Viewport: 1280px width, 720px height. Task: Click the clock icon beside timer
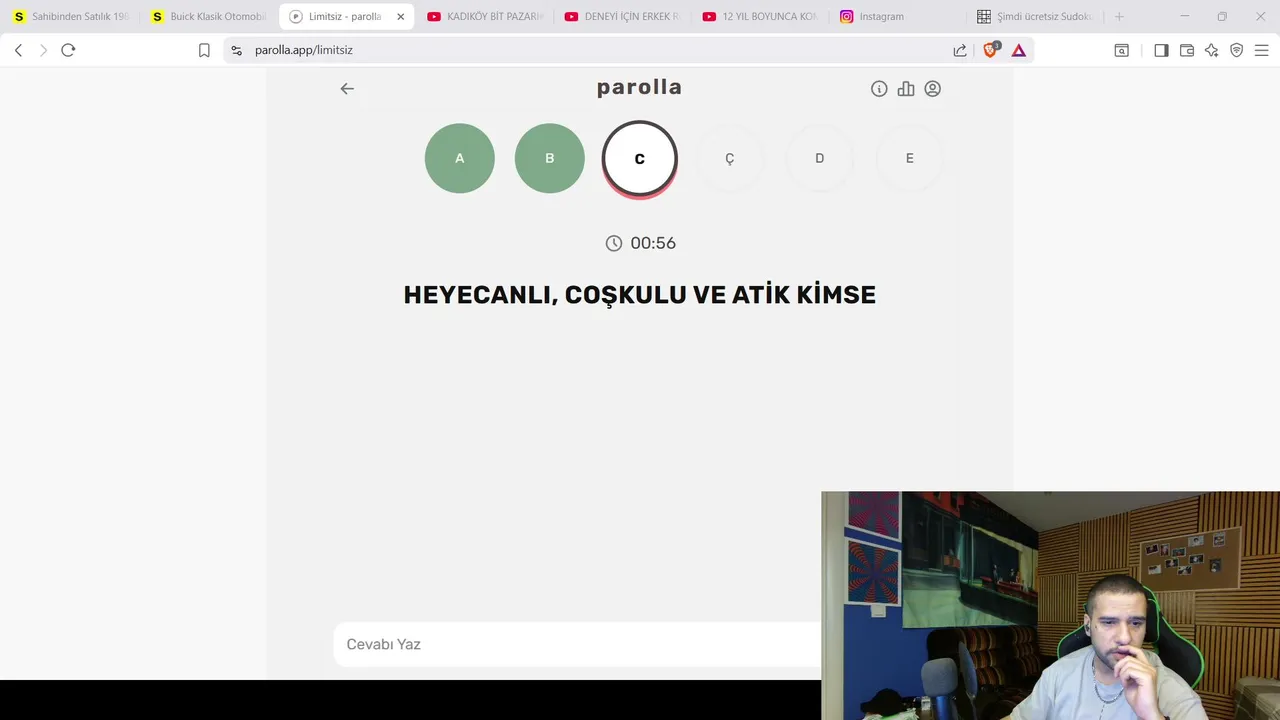[614, 243]
